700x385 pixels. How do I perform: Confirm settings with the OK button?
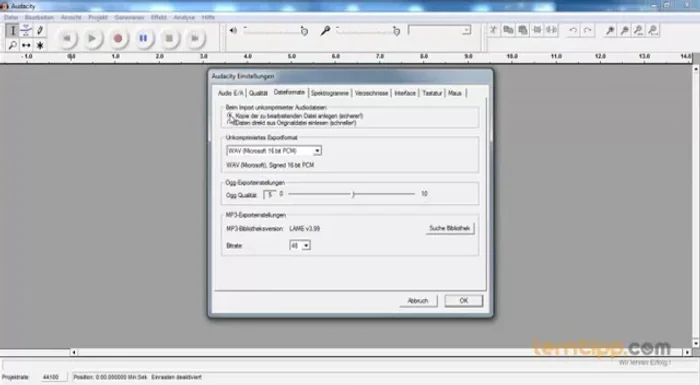pos(464,301)
